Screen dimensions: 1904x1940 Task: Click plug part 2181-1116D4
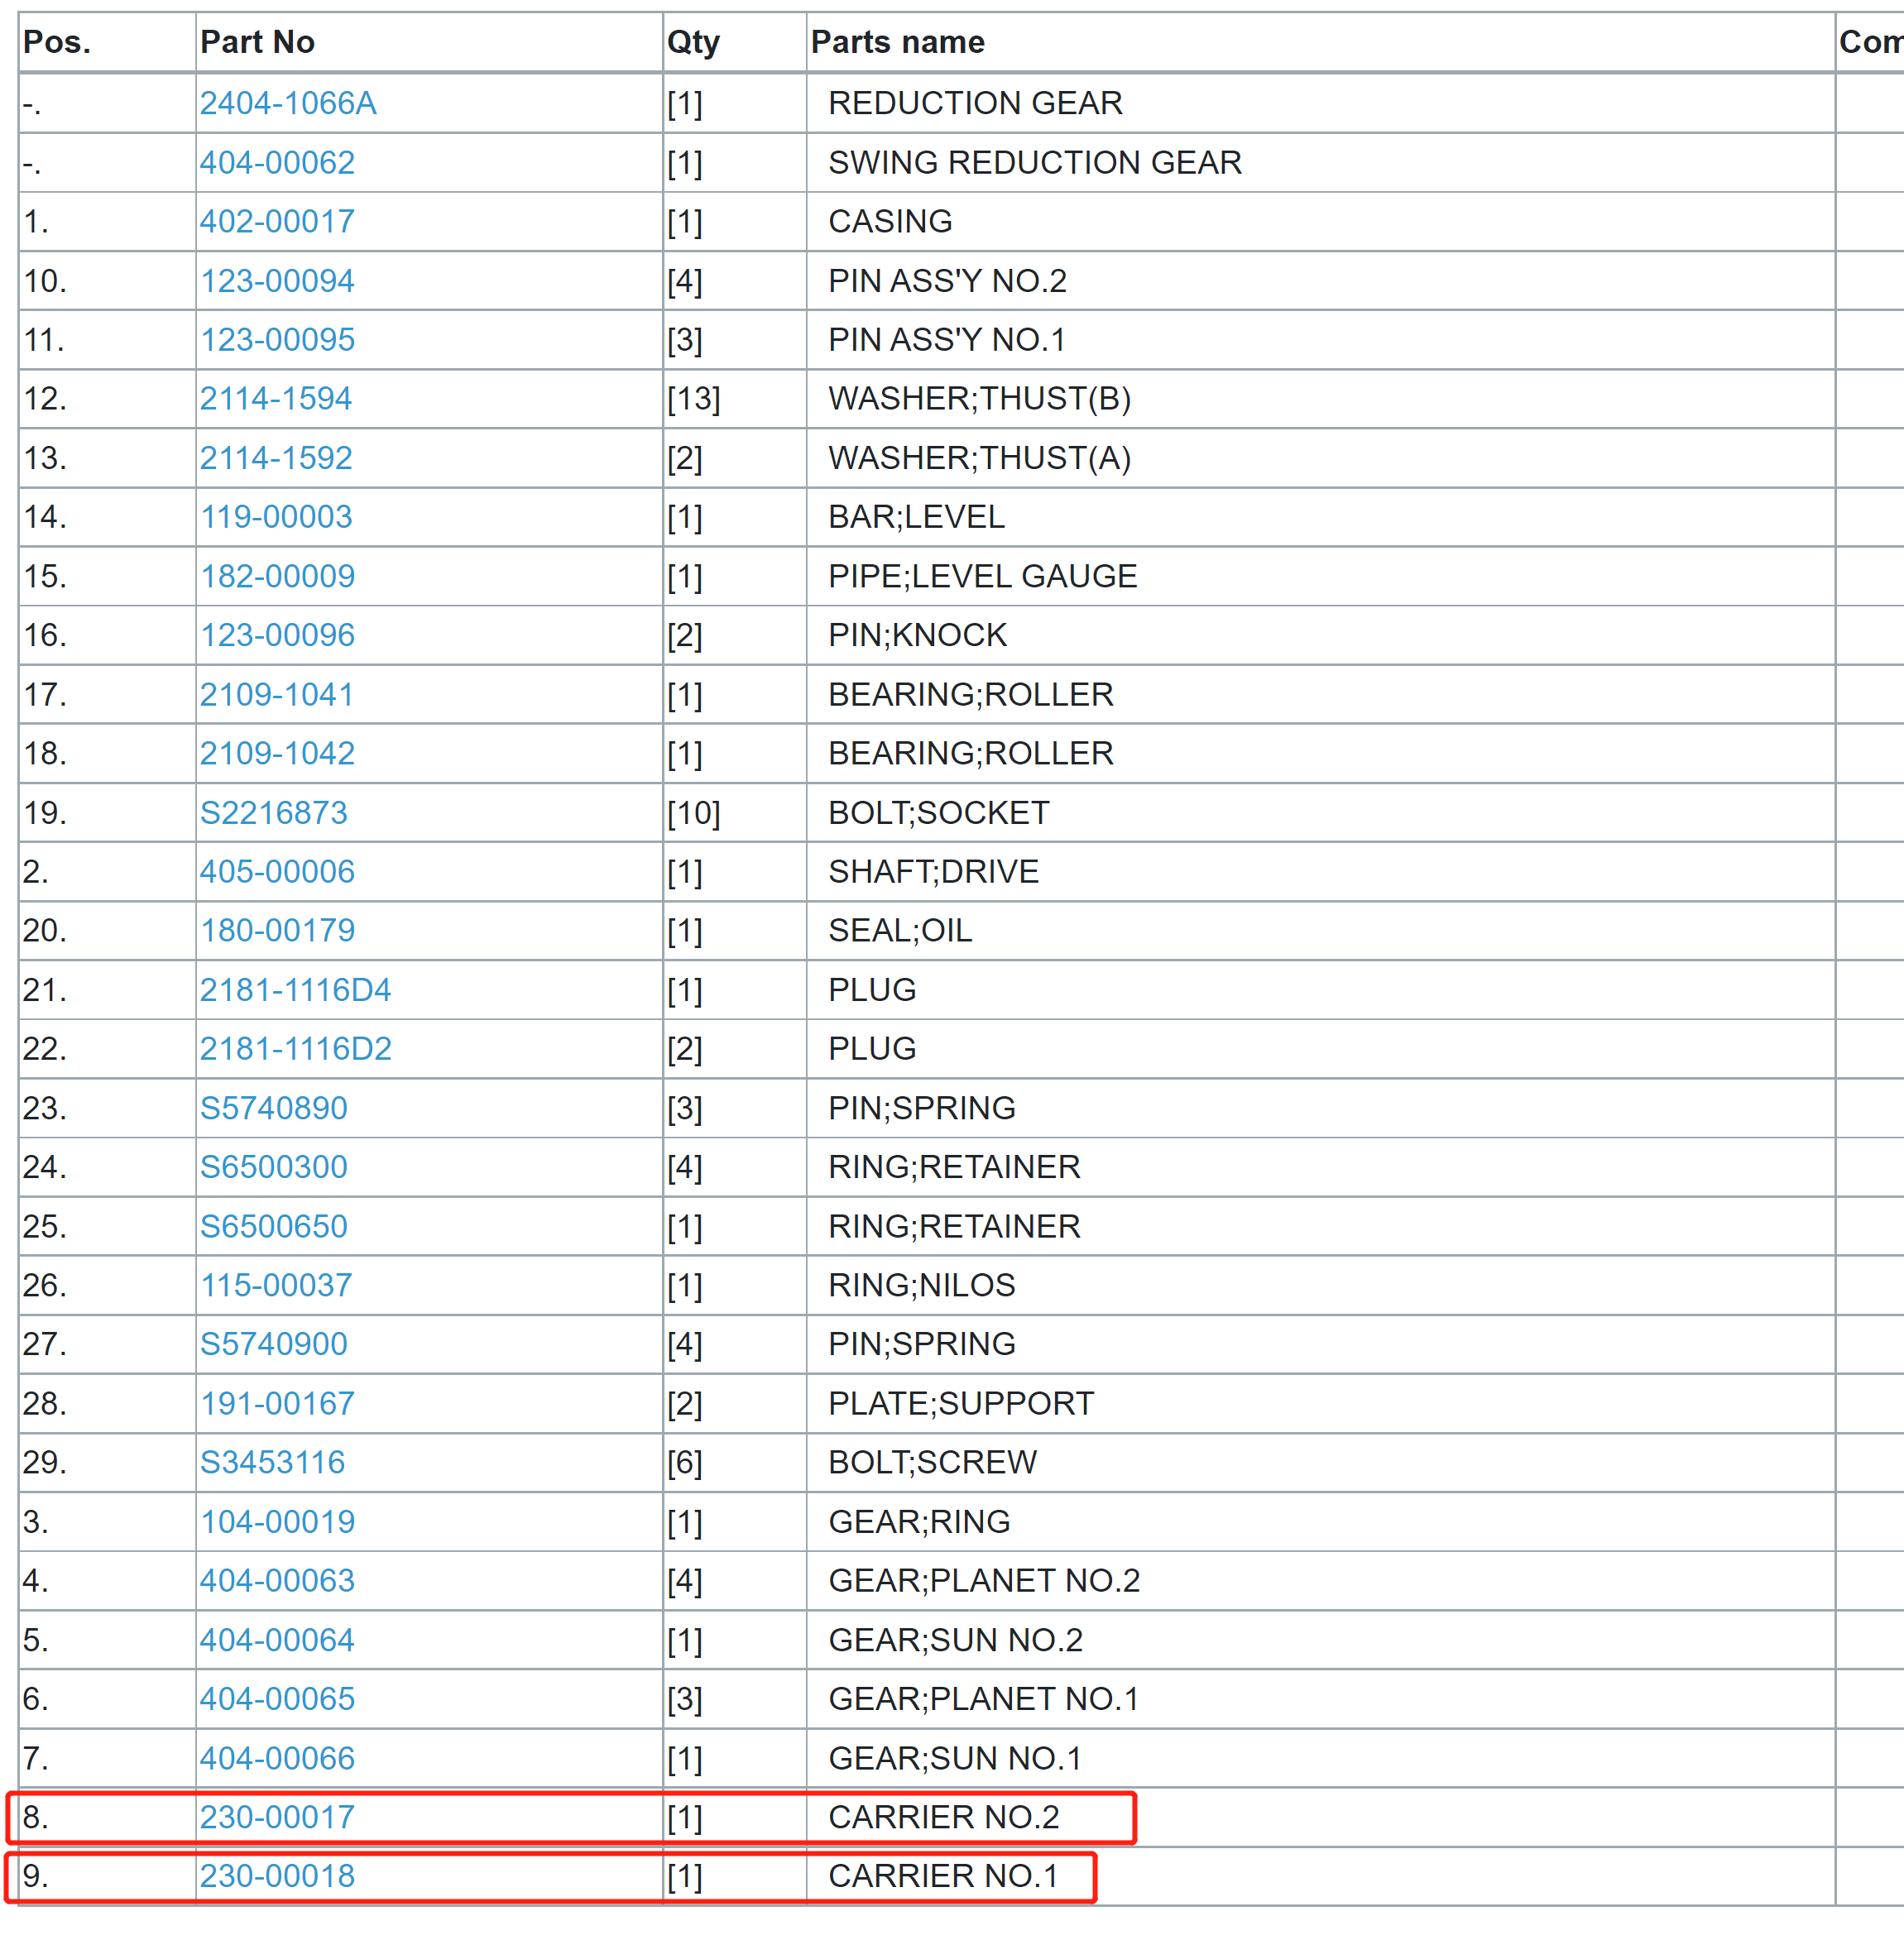pos(295,990)
